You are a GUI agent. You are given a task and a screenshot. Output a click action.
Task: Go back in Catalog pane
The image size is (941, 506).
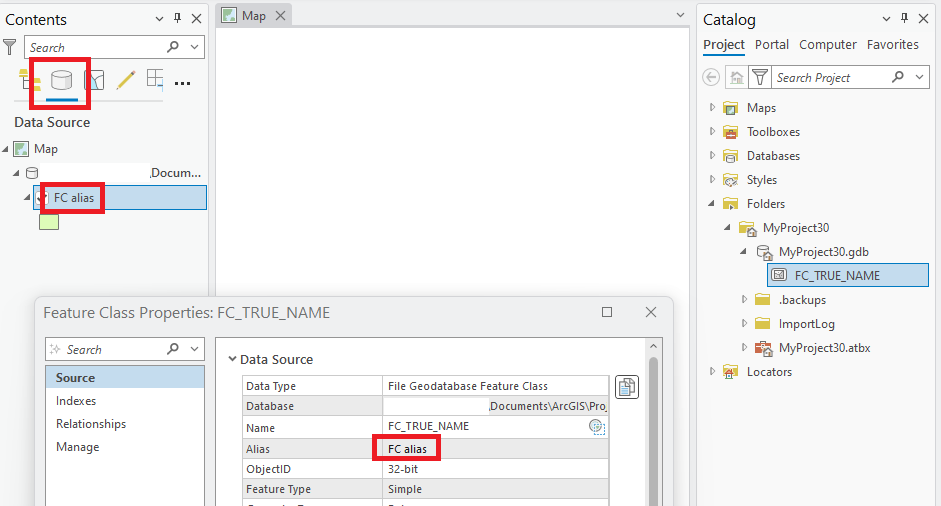pyautogui.click(x=711, y=77)
